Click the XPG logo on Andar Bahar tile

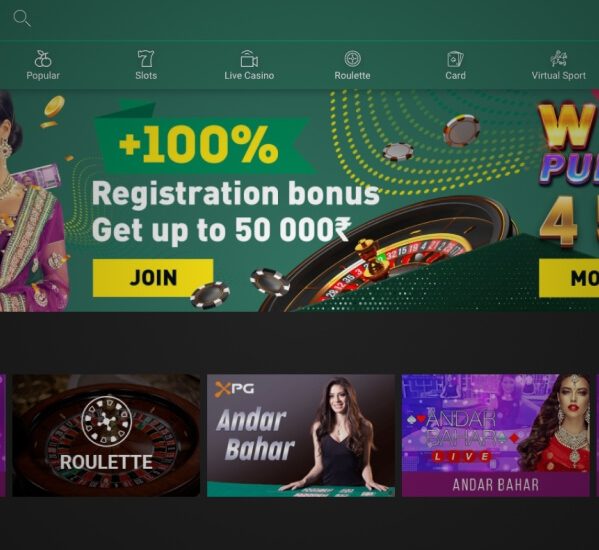pos(234,389)
